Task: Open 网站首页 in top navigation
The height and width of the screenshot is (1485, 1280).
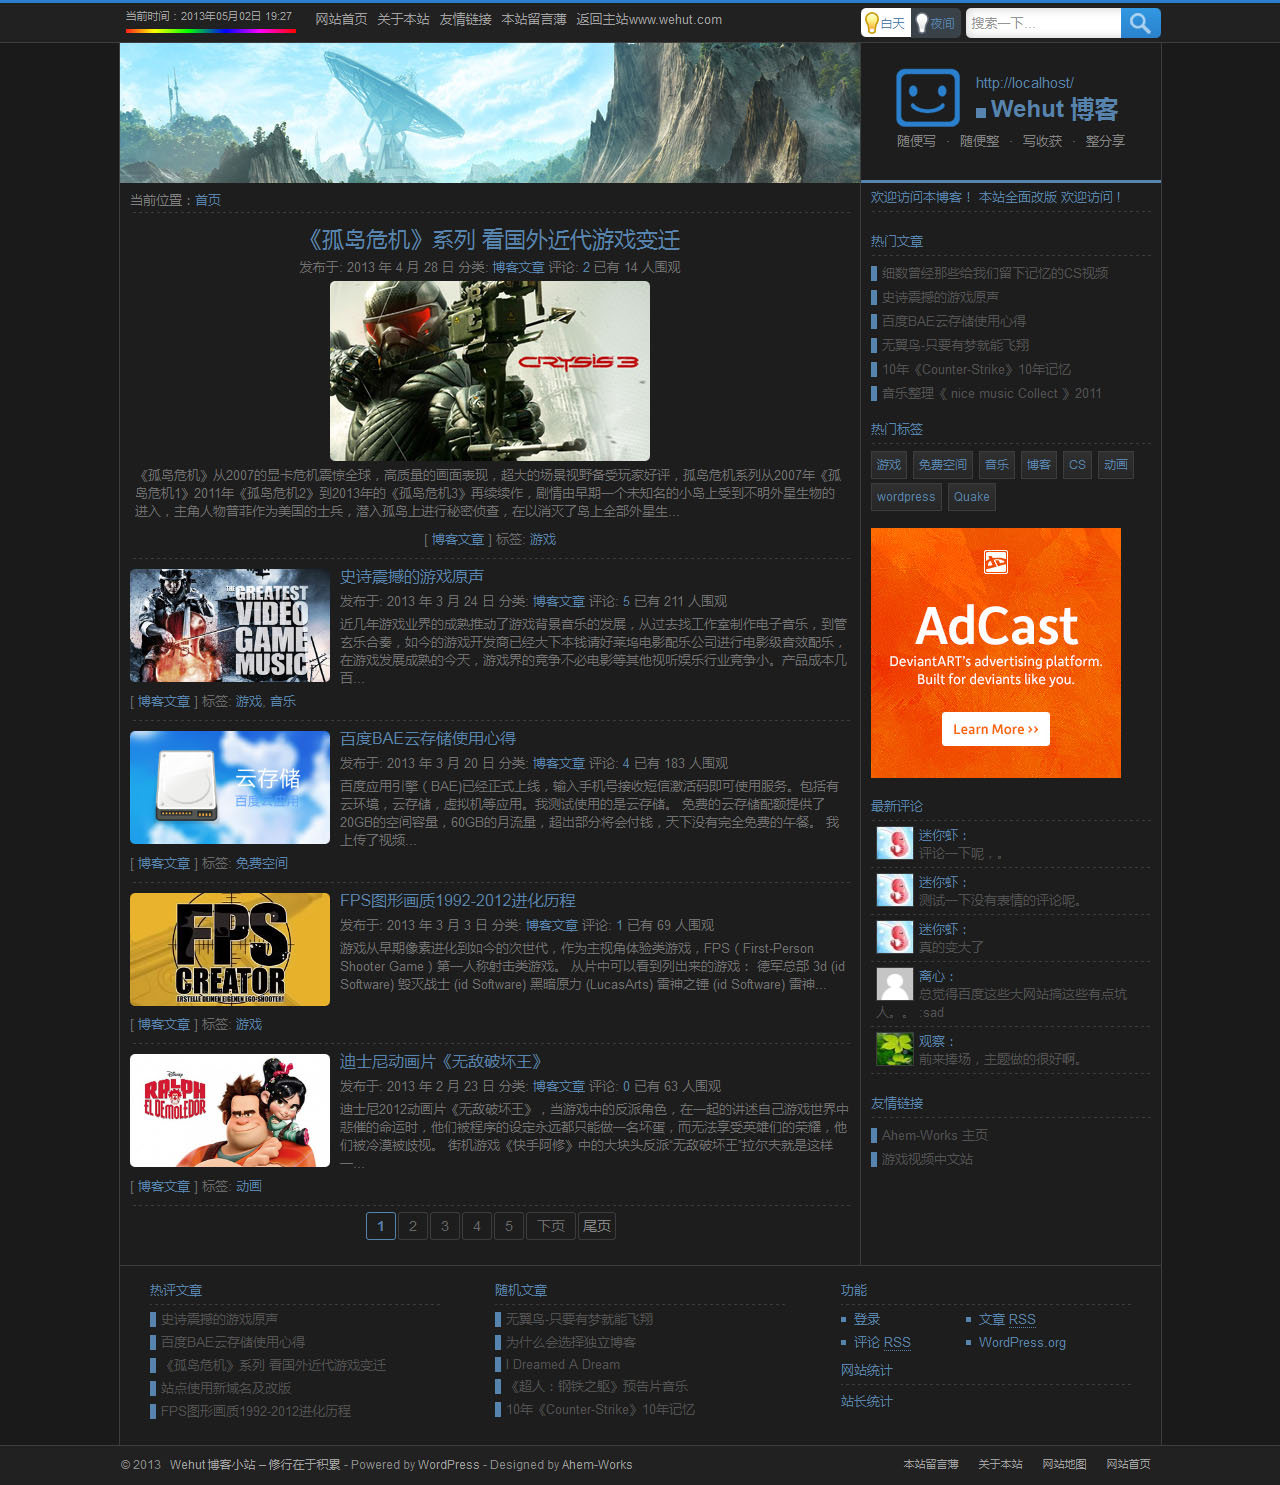Action: tap(341, 20)
